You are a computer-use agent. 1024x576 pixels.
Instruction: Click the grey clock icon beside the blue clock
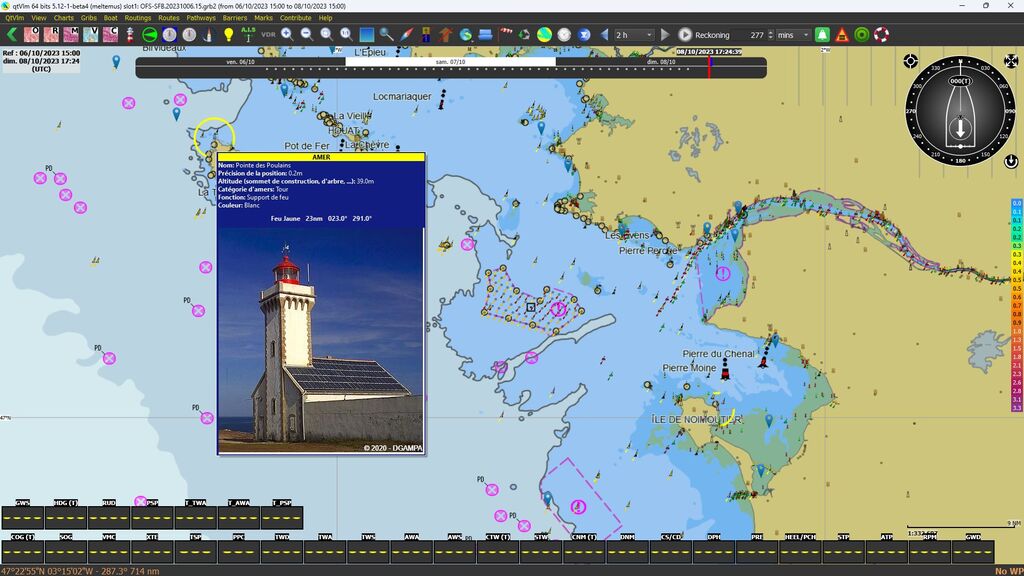tap(189, 35)
